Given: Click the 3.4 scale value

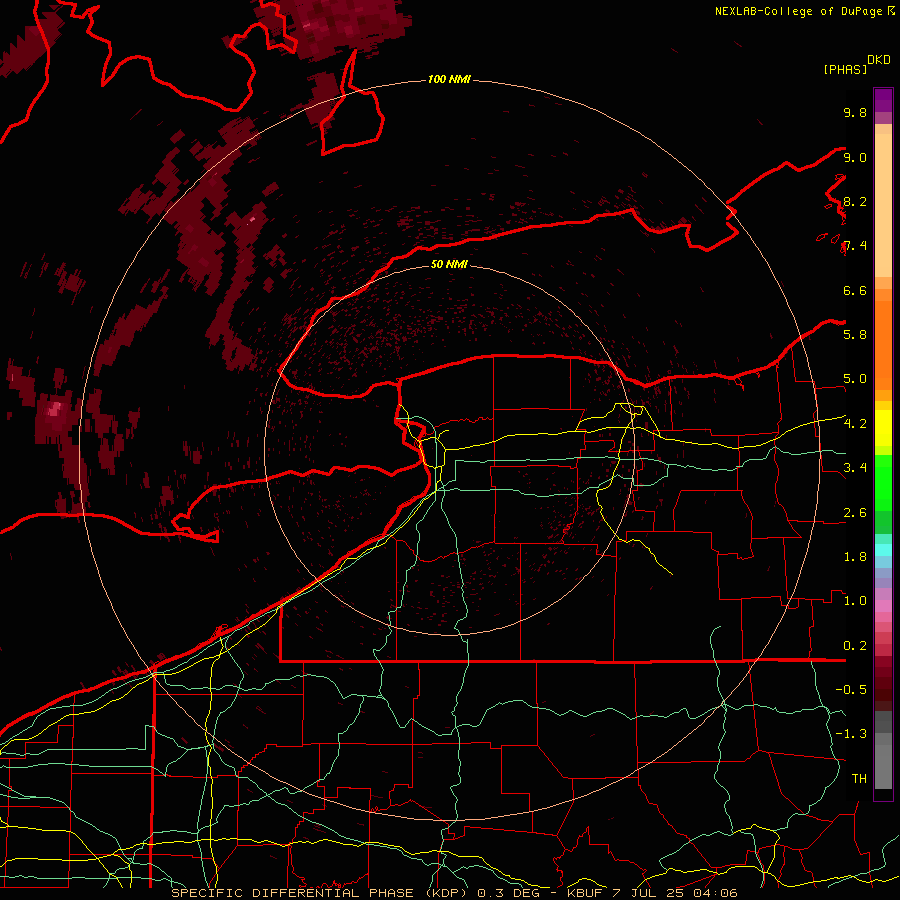Looking at the screenshot, I should point(855,468).
